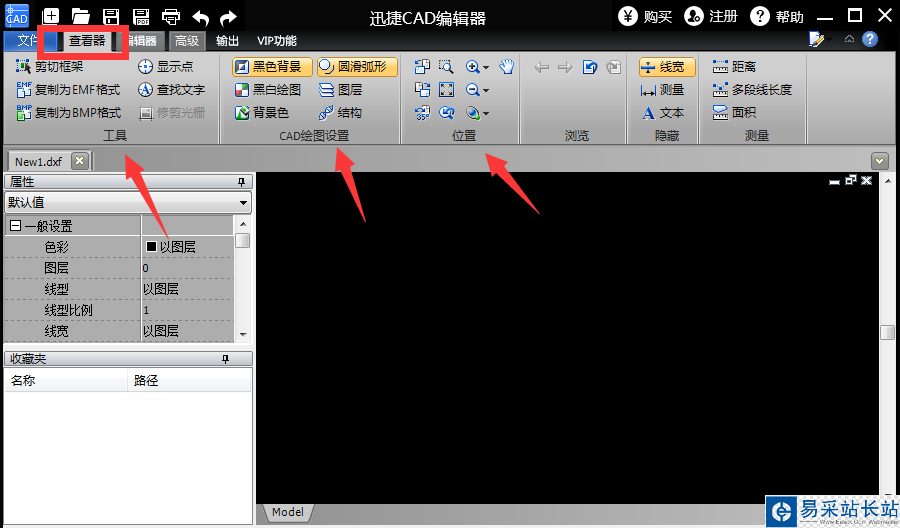The image size is (900, 528).
Task: Click the 背景色 background color picker
Action: (262, 112)
